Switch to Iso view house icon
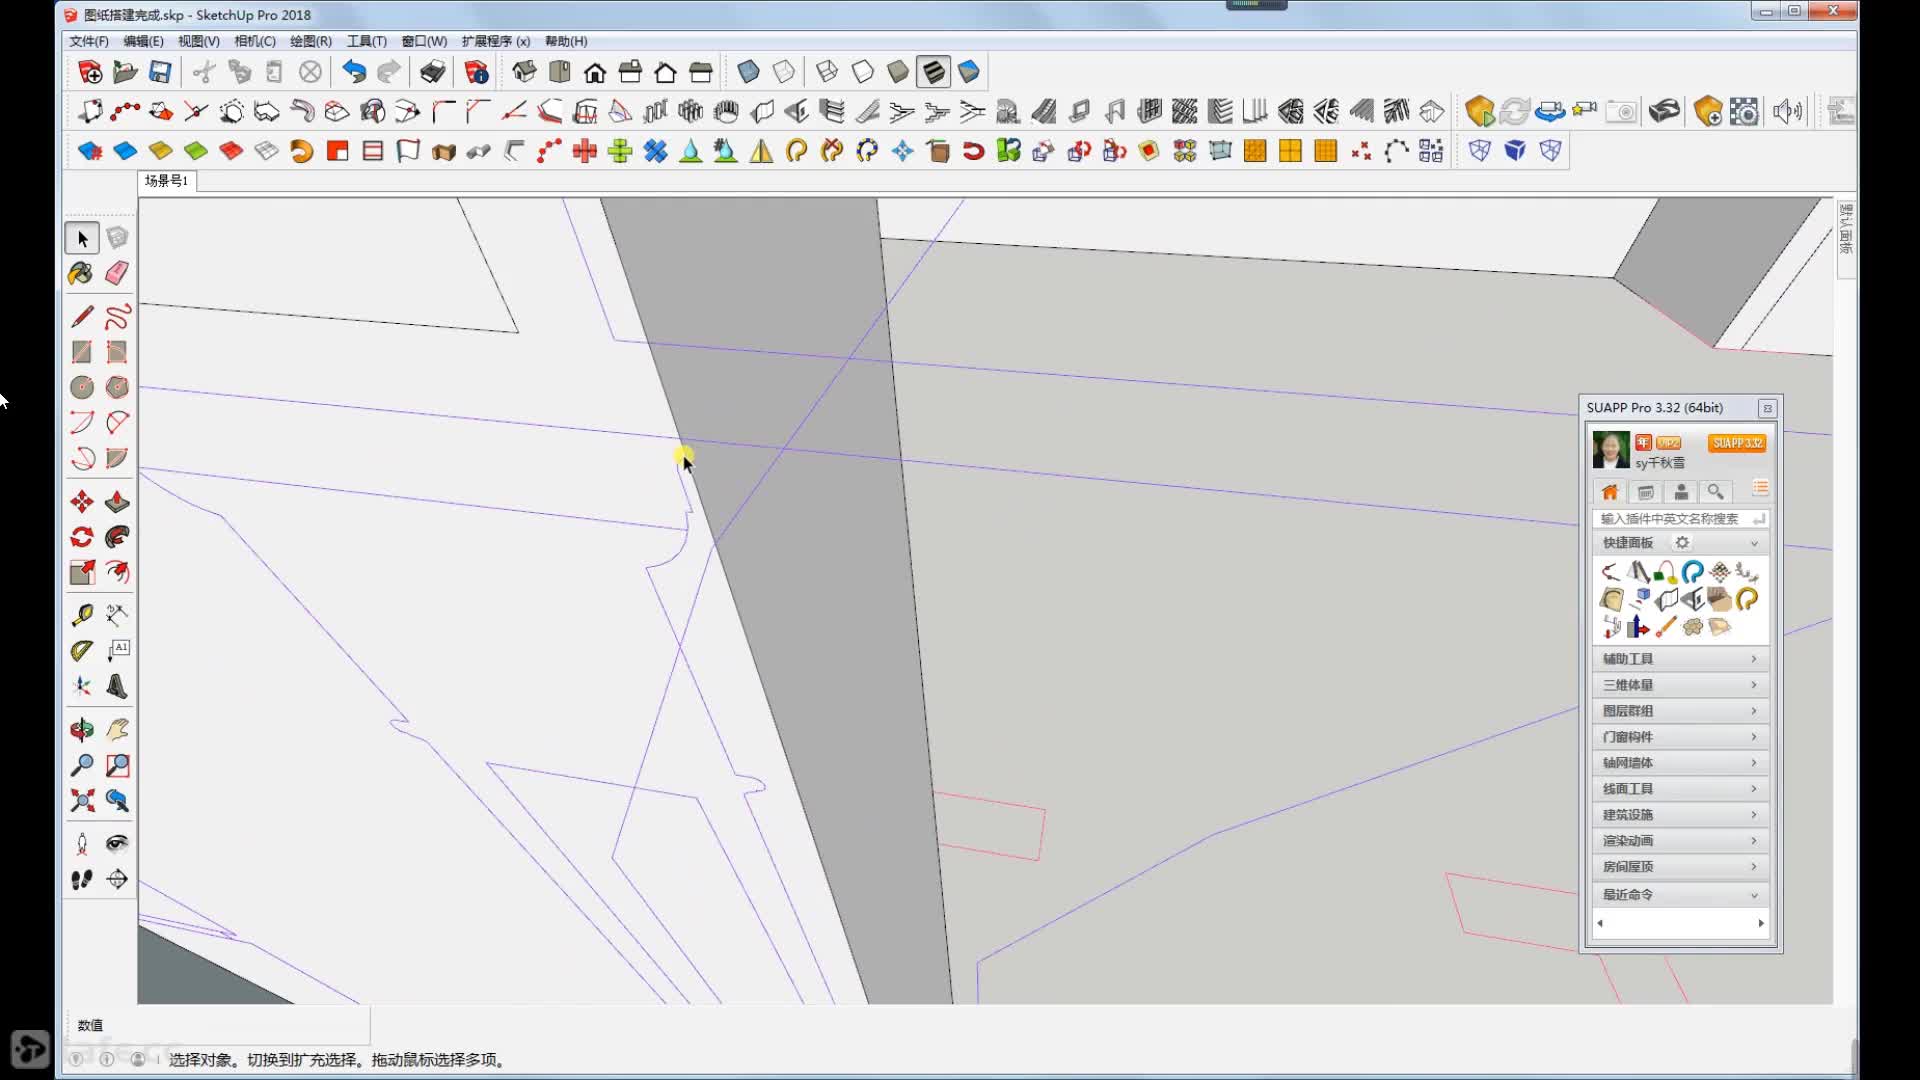 tap(524, 72)
